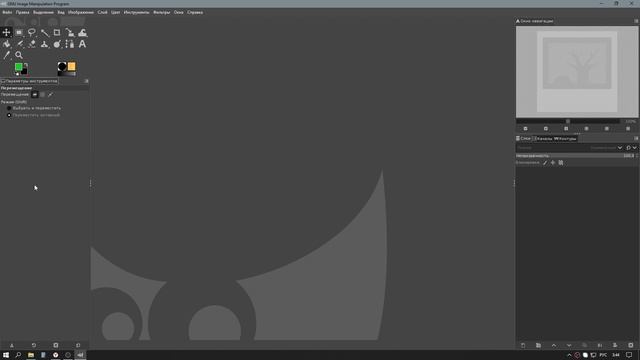The height and width of the screenshot is (360, 640).
Task: Select the Fuzzy Select wand tool
Action: coord(44,32)
